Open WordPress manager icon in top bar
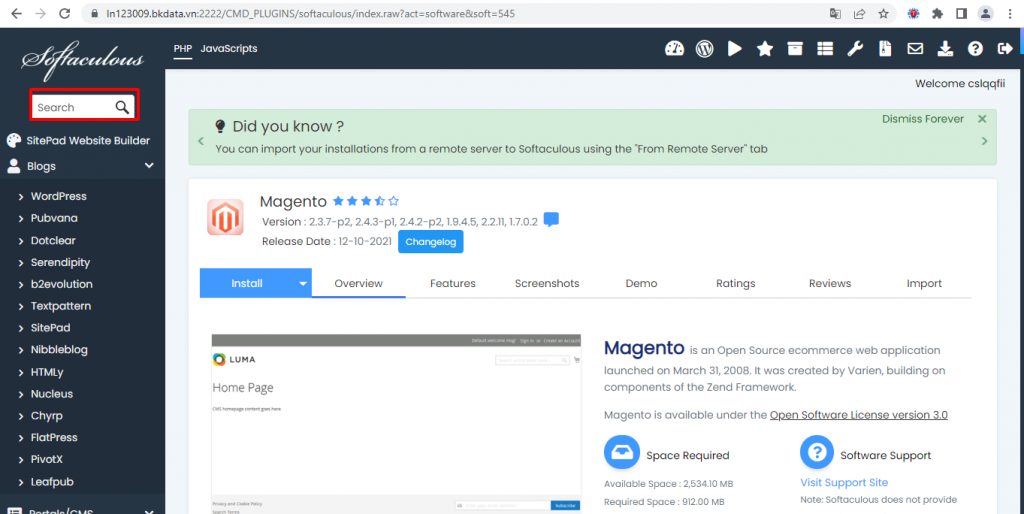Image resolution: width=1024 pixels, height=514 pixels. (x=705, y=48)
